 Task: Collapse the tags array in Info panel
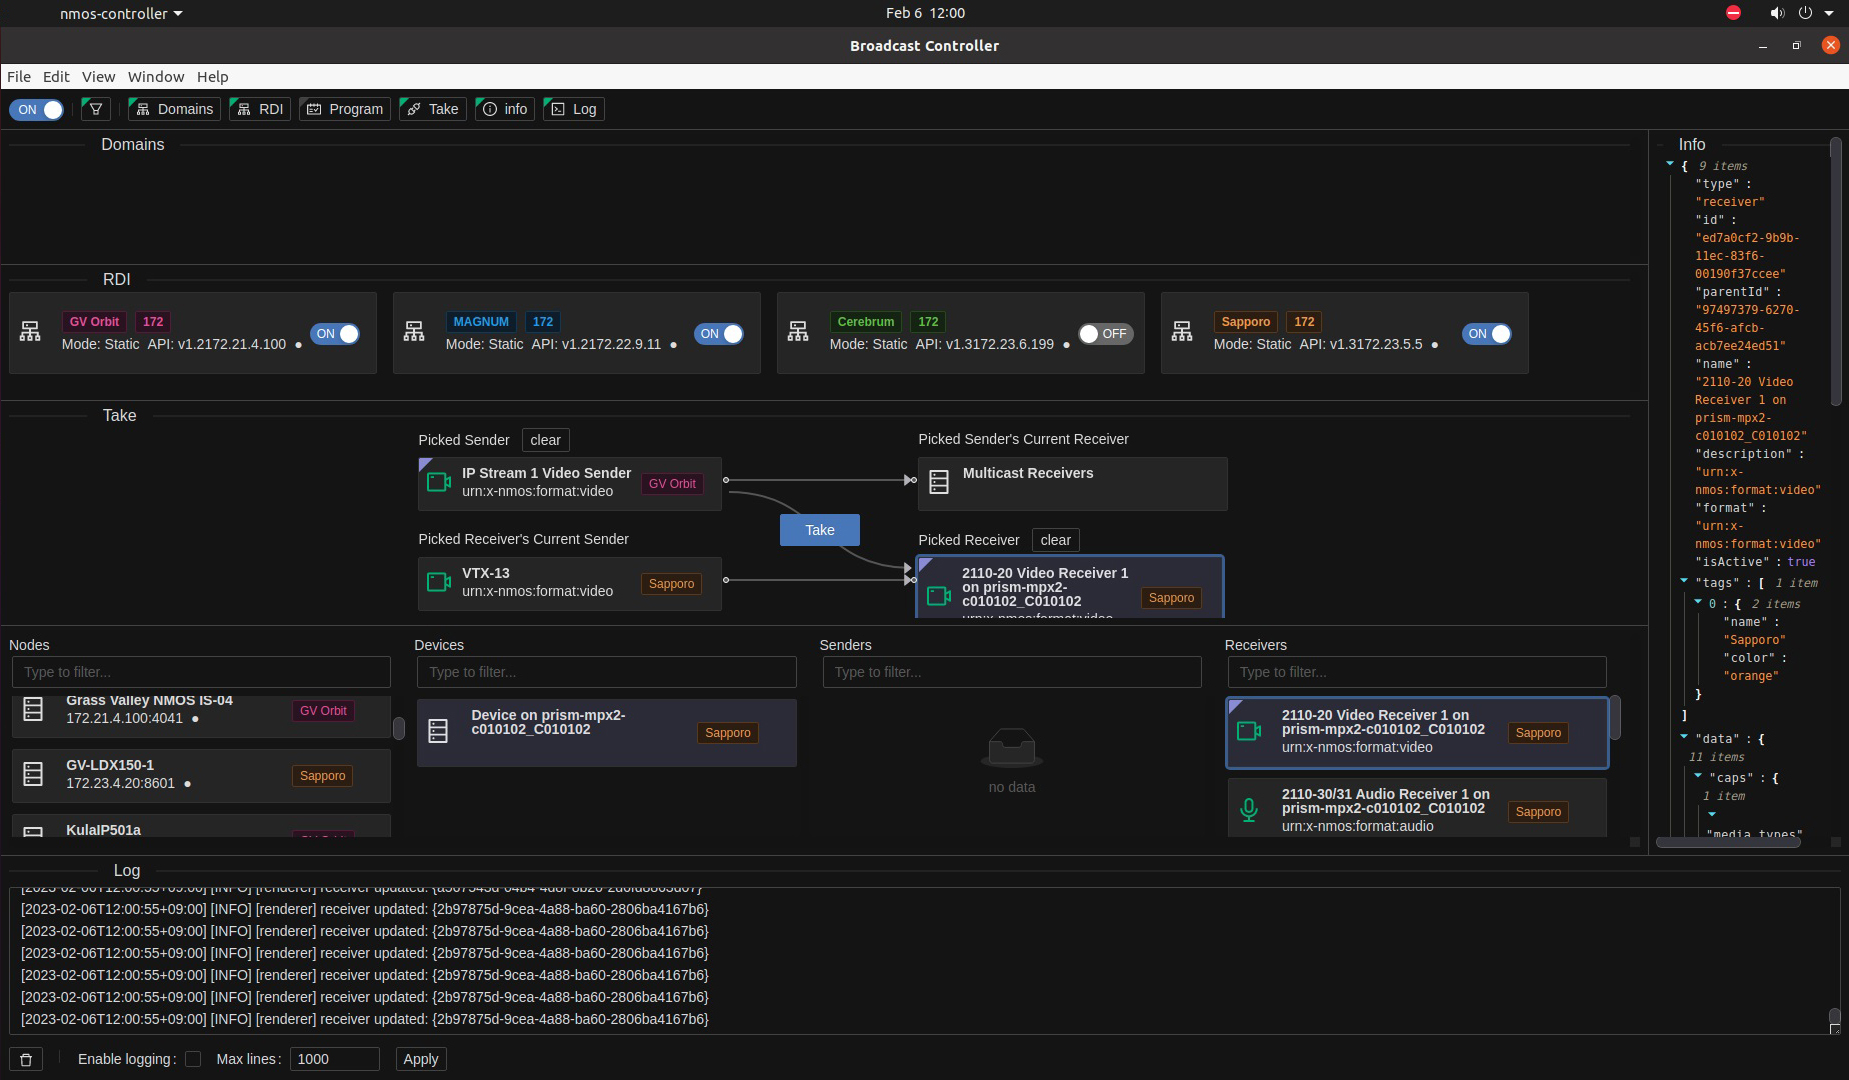[x=1684, y=581]
